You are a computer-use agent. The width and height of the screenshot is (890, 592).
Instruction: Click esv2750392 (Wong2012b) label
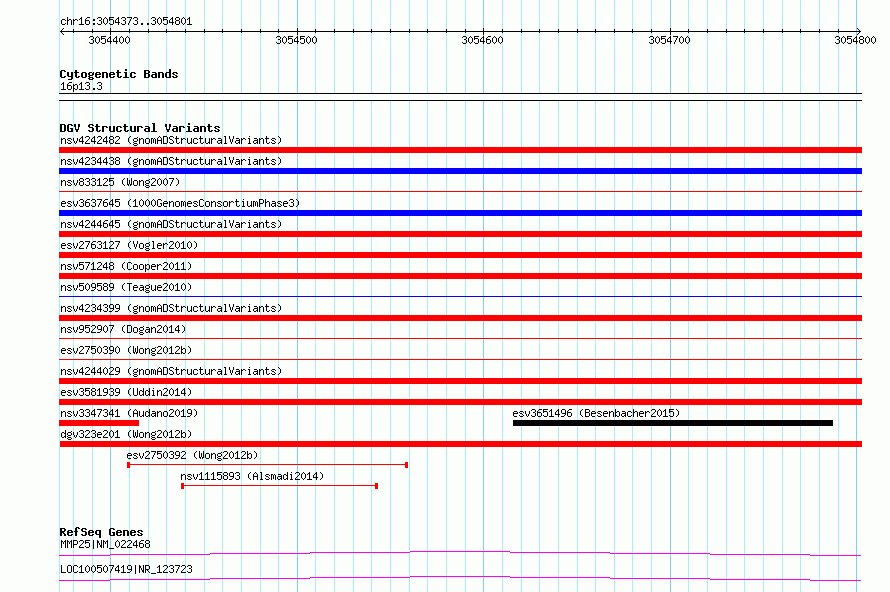192,455
